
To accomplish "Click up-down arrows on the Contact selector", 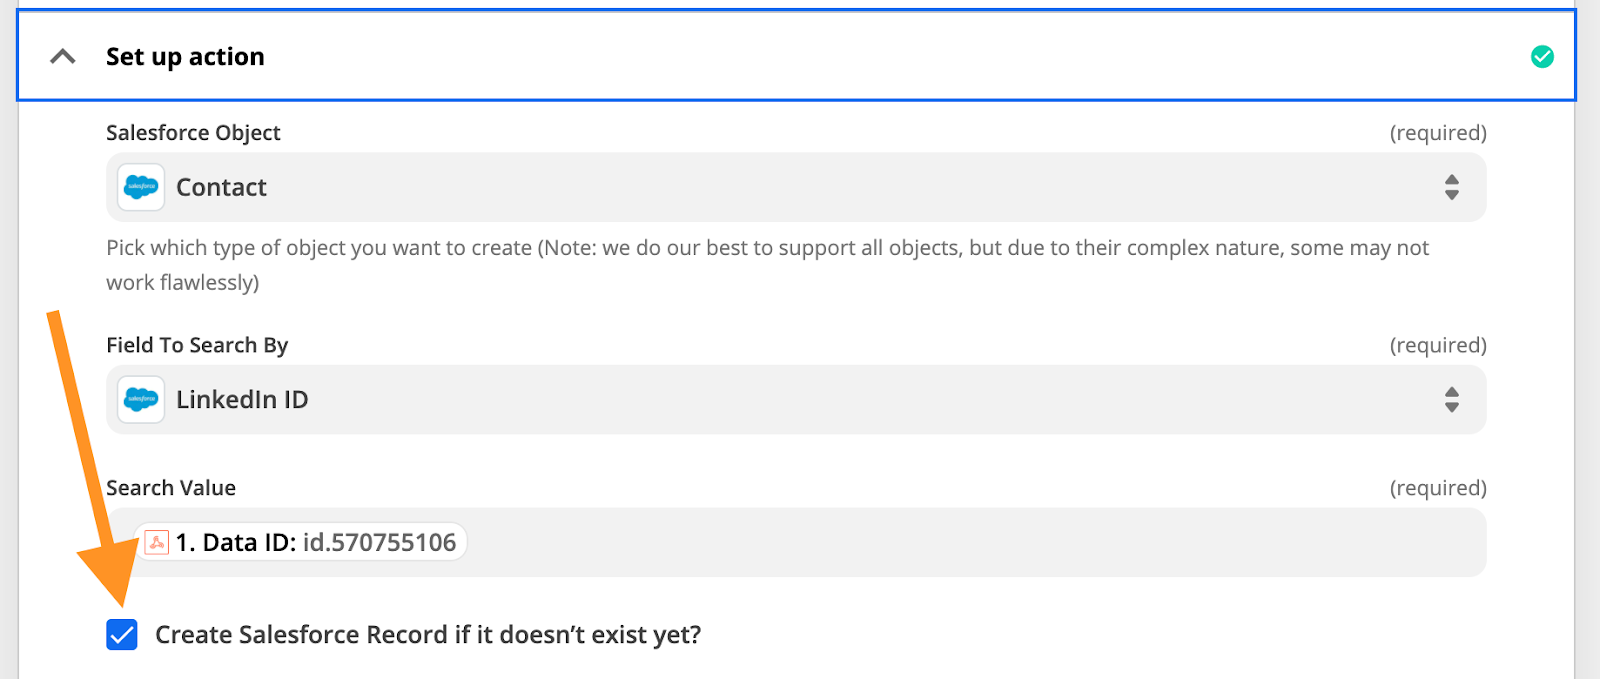I will (x=1451, y=187).
